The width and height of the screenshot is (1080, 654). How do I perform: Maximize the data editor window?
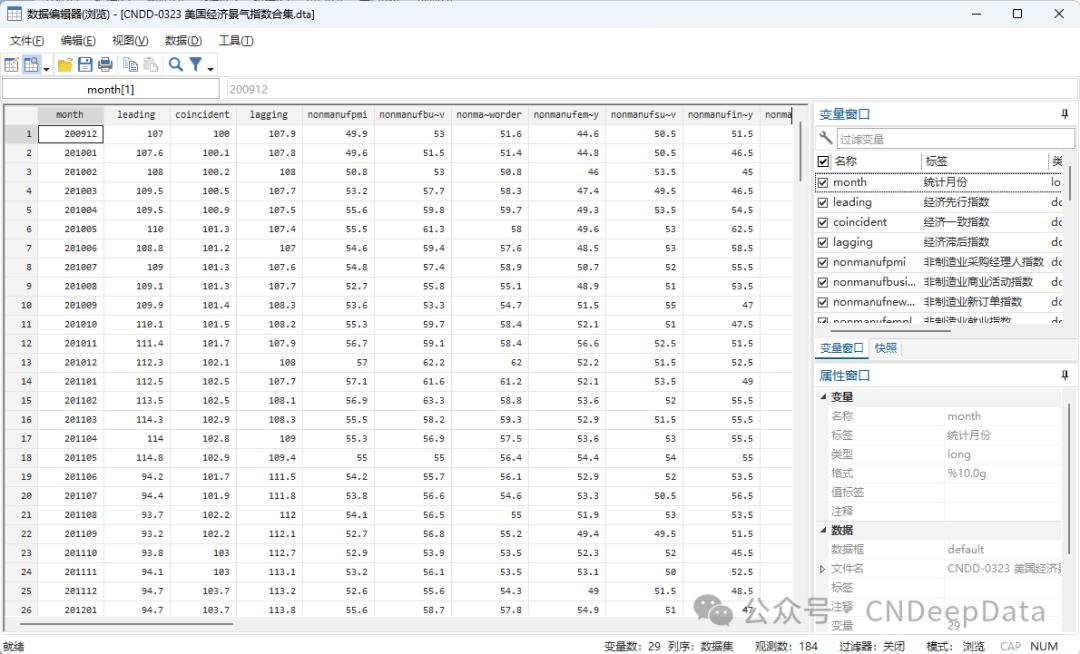1017,14
